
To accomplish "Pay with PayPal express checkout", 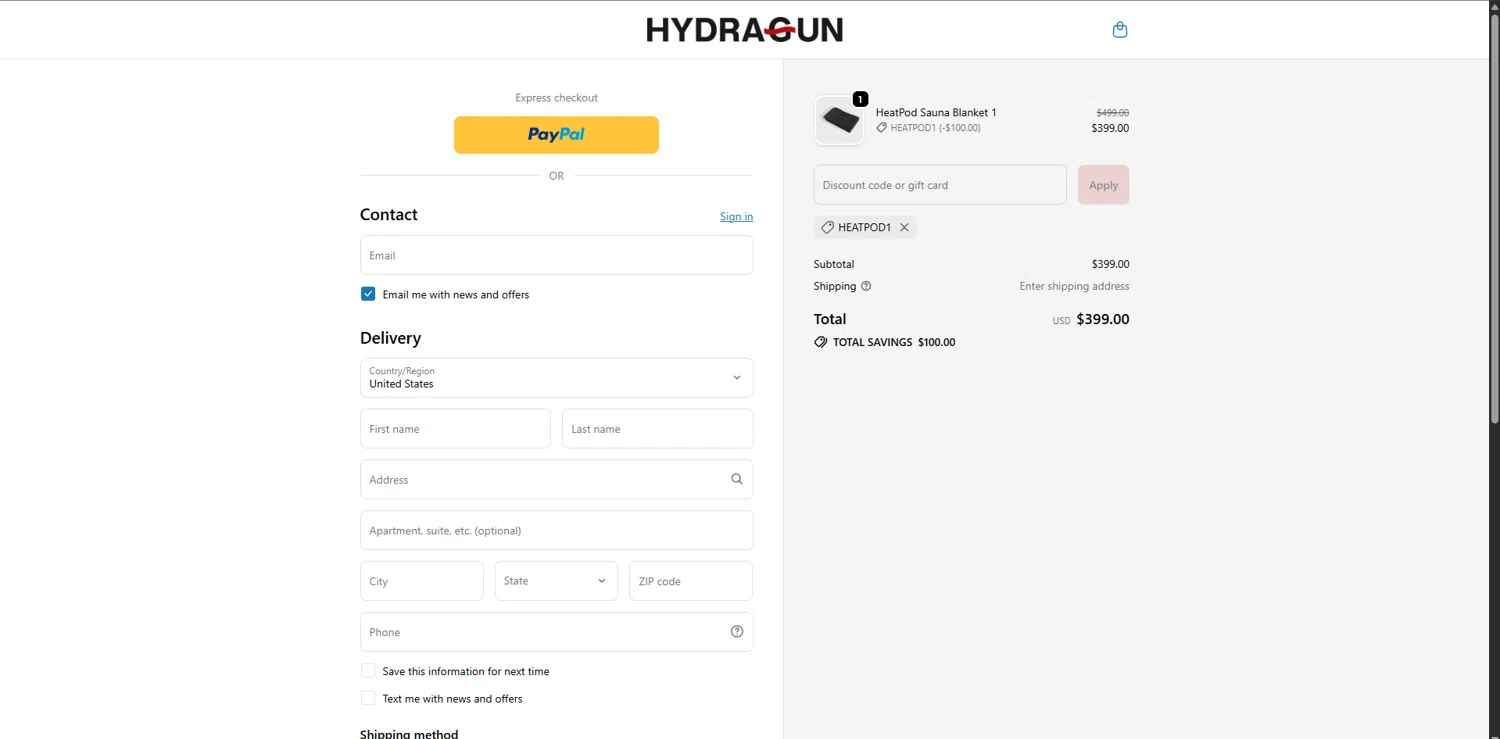I will point(556,135).
